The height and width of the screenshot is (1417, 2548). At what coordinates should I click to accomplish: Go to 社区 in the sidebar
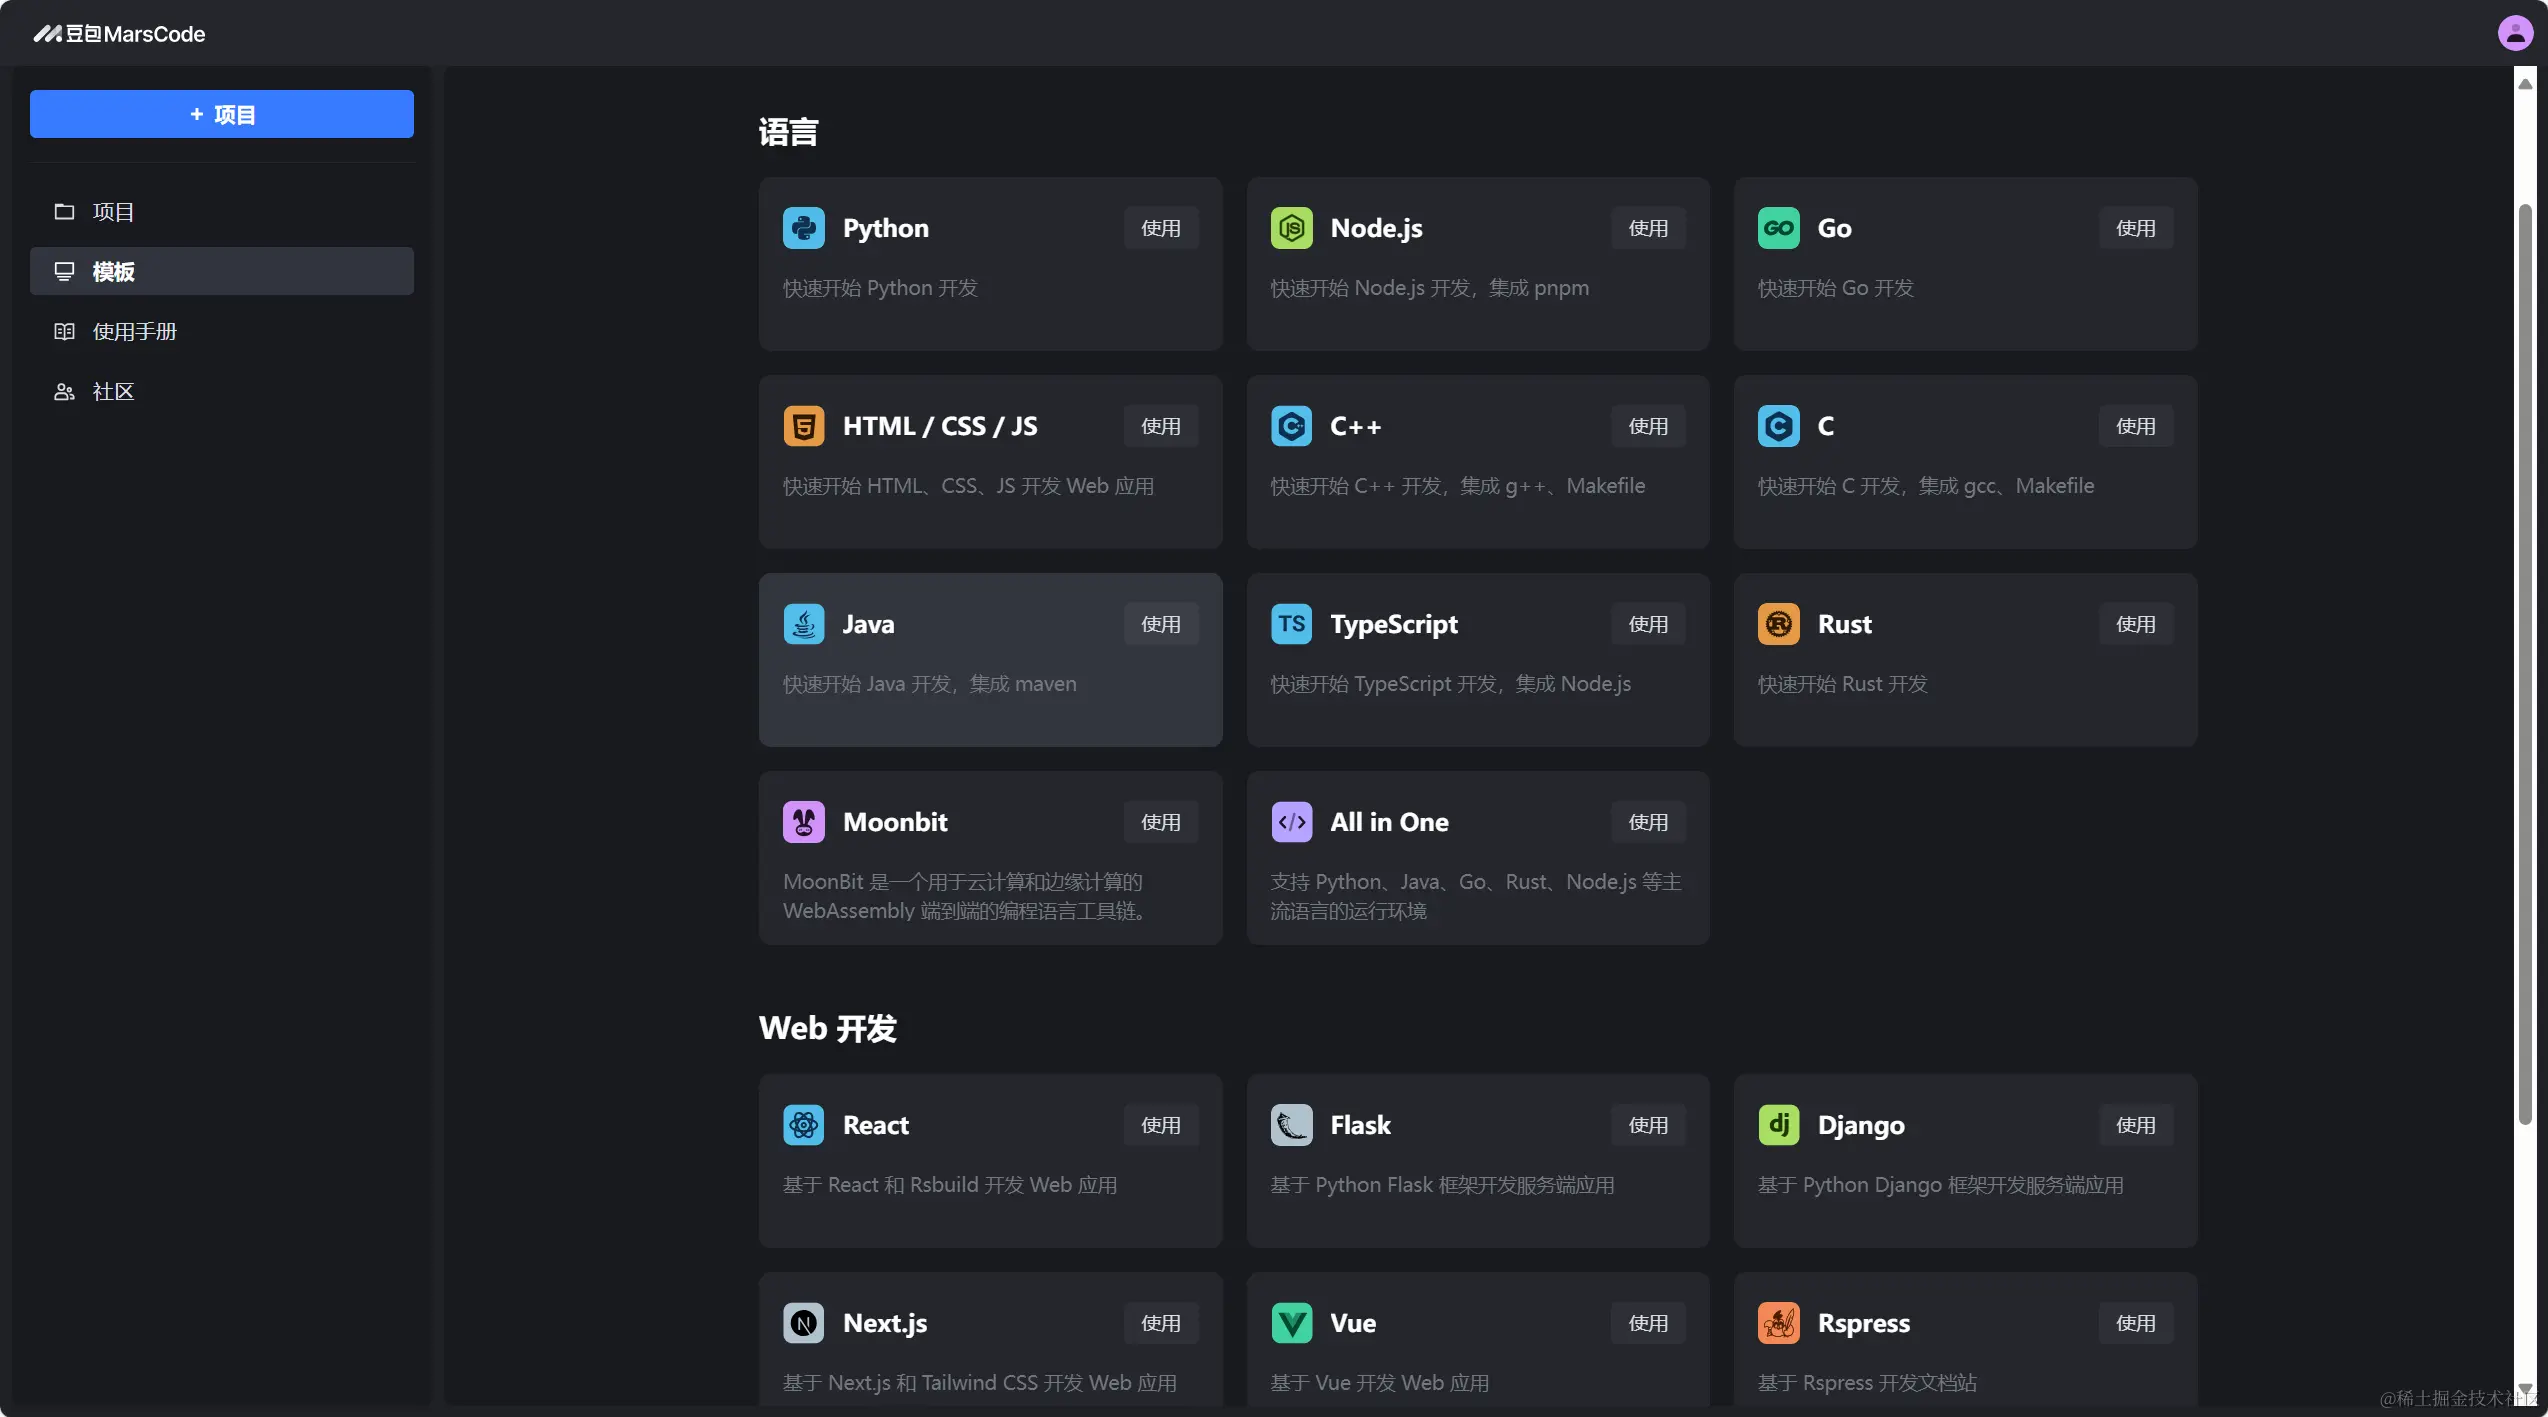tap(222, 391)
